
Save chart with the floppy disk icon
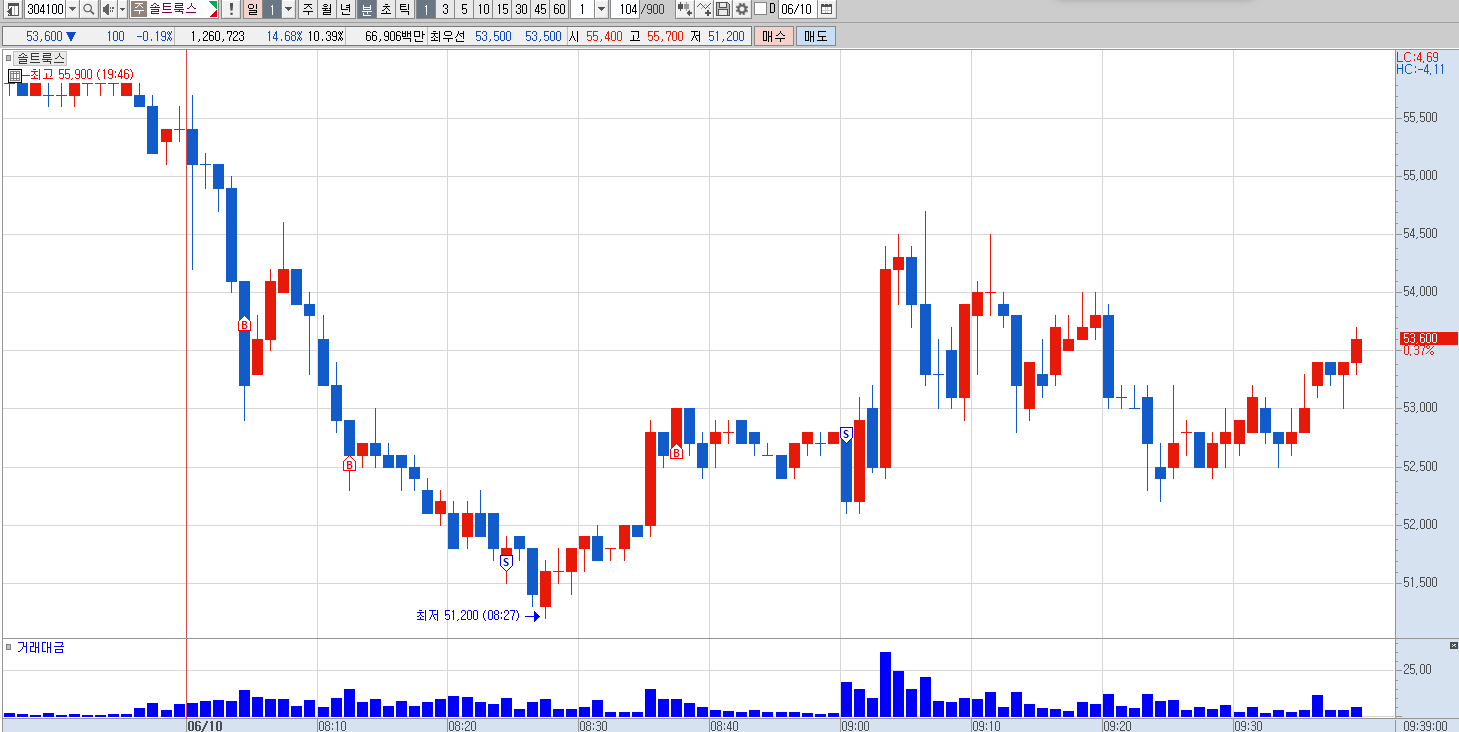723,9
